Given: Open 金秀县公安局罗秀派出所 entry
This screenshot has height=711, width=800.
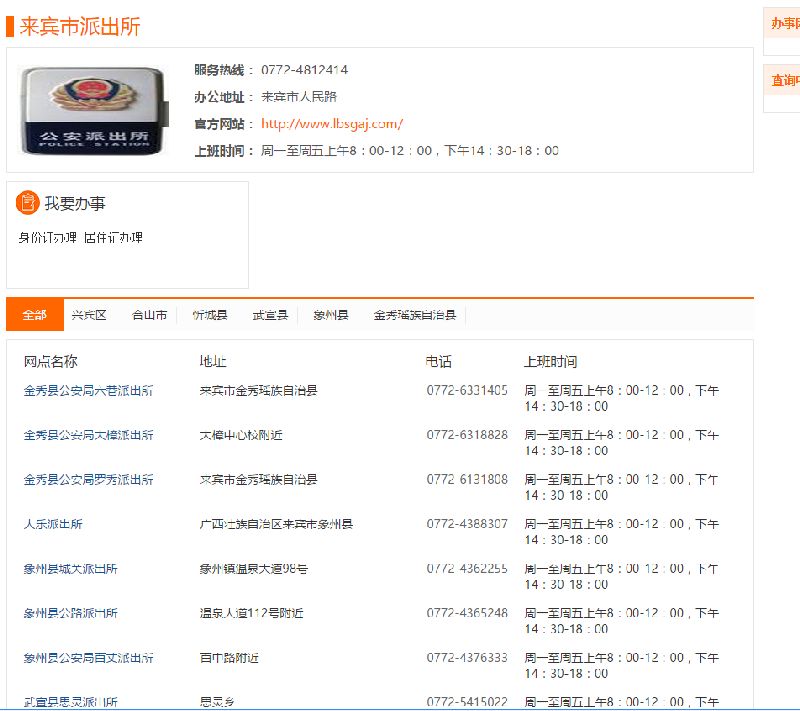Looking at the screenshot, I should (x=89, y=480).
